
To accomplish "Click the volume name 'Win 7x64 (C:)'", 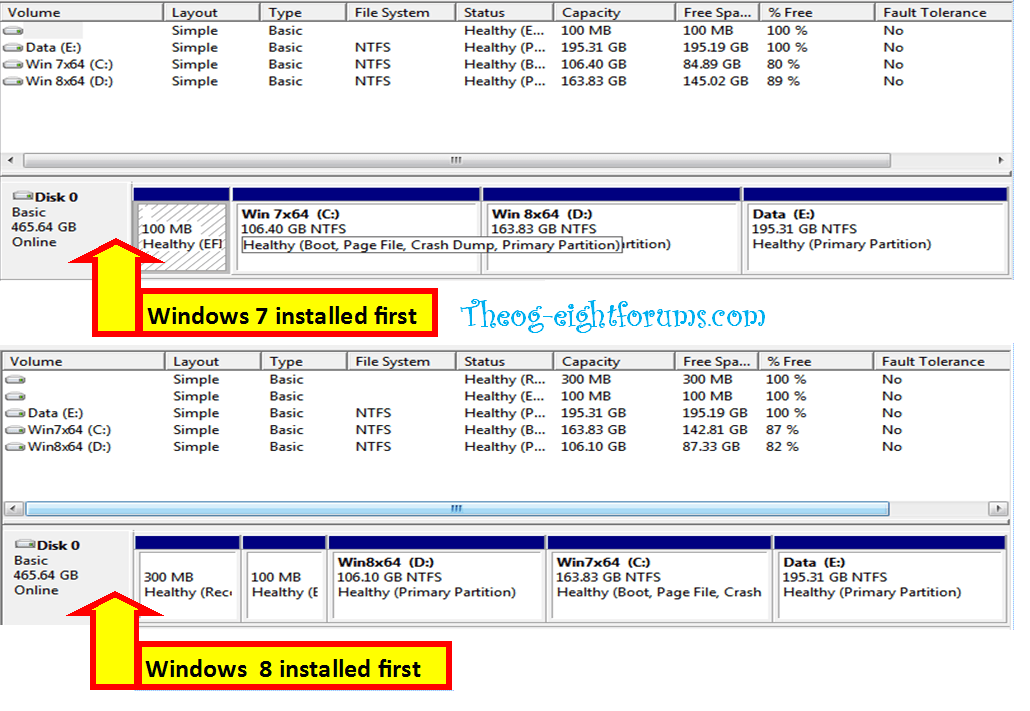I will pos(69,64).
